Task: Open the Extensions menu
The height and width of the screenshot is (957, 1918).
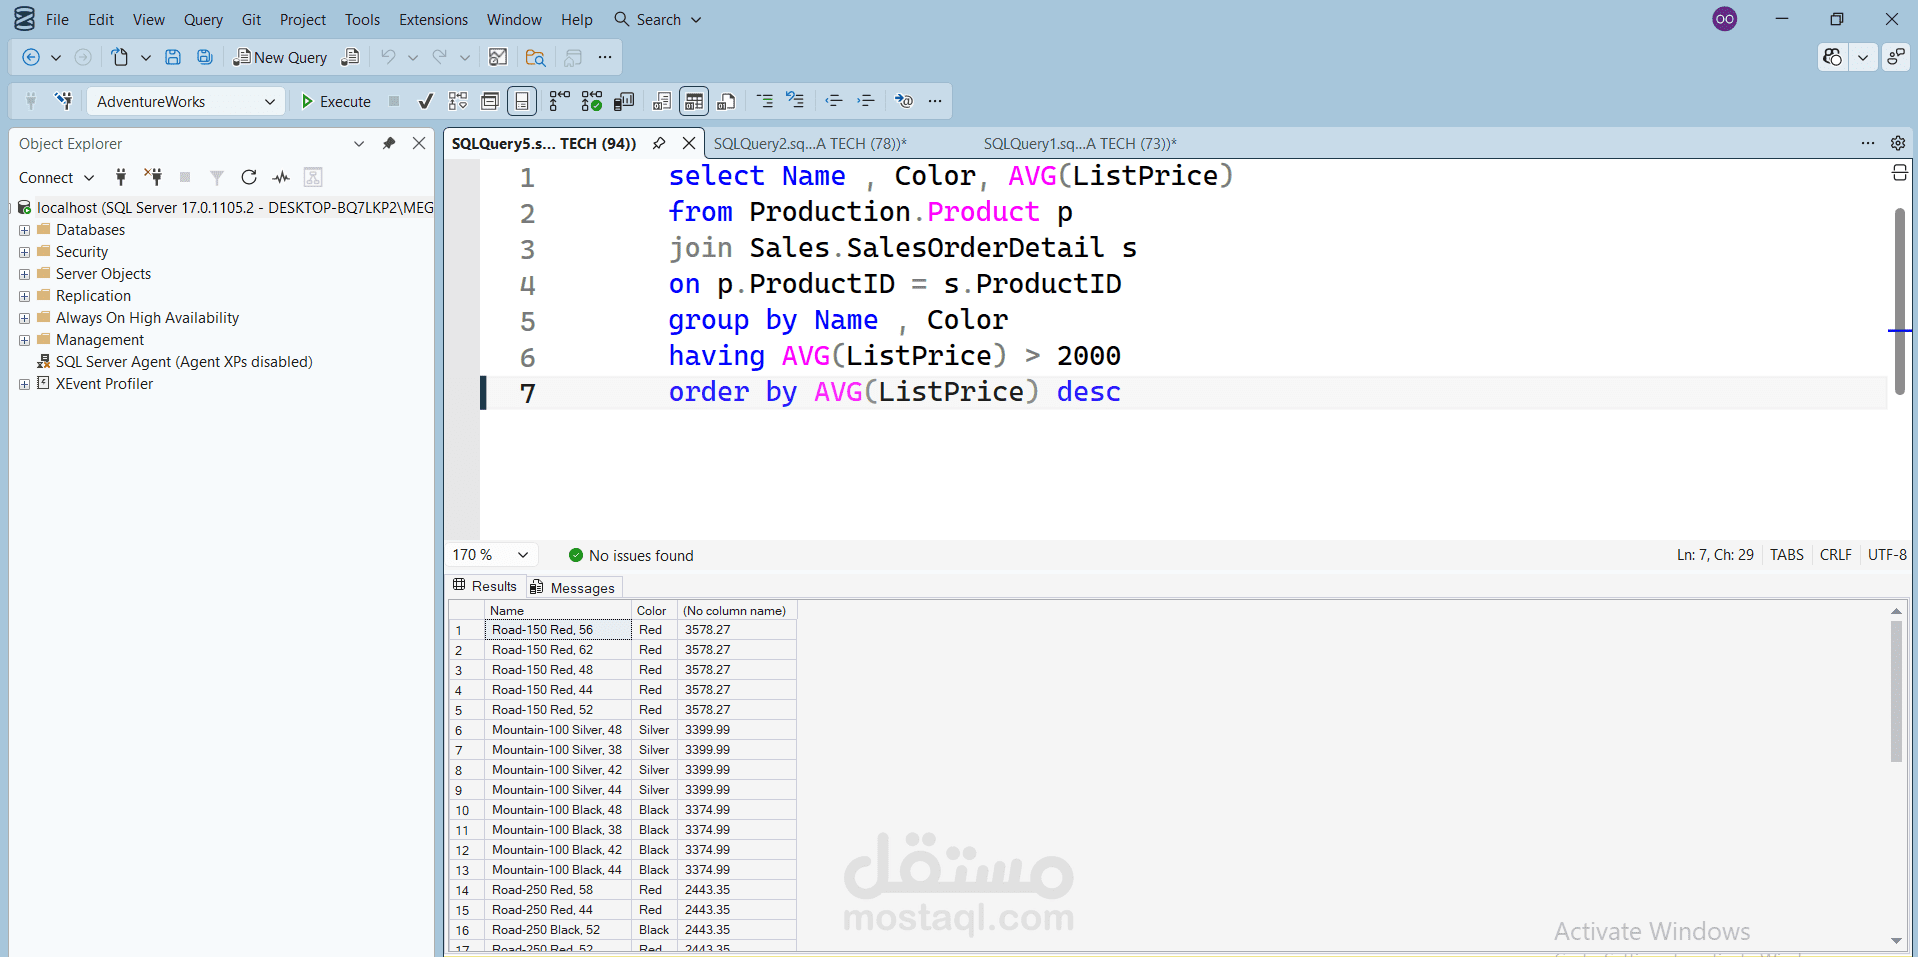Action: coord(433,19)
